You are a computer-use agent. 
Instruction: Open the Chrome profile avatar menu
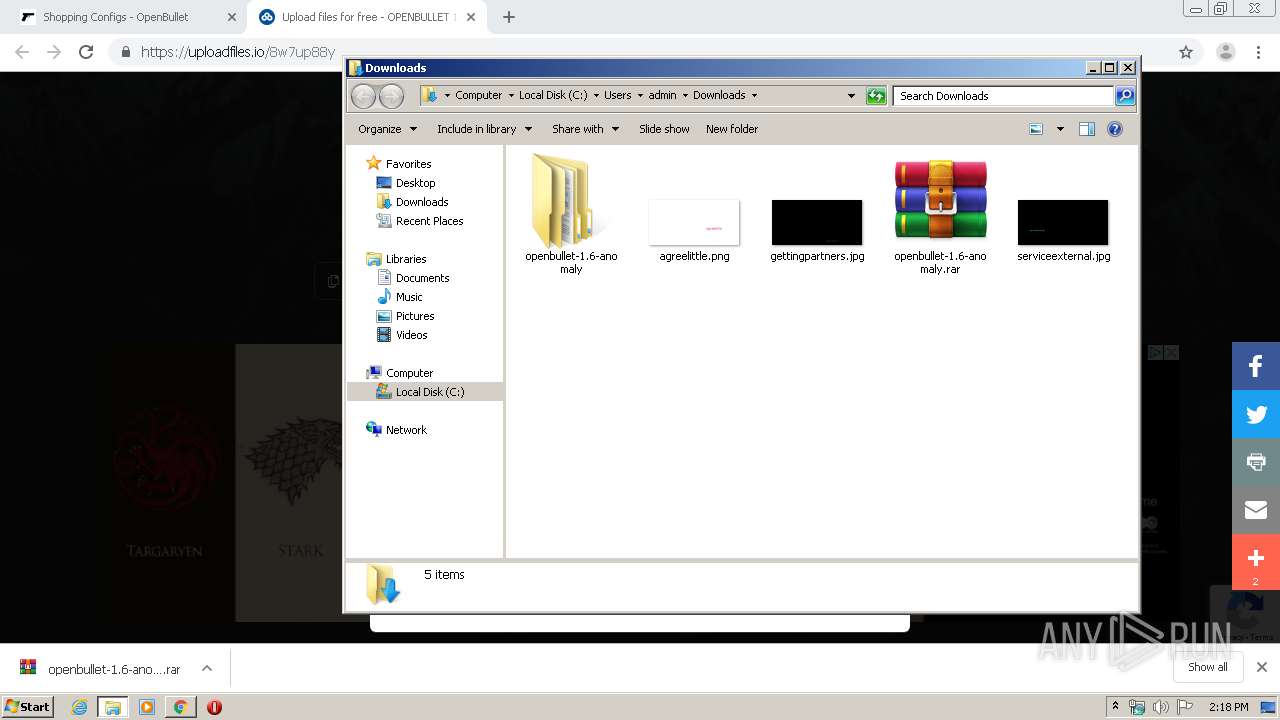coord(1226,52)
